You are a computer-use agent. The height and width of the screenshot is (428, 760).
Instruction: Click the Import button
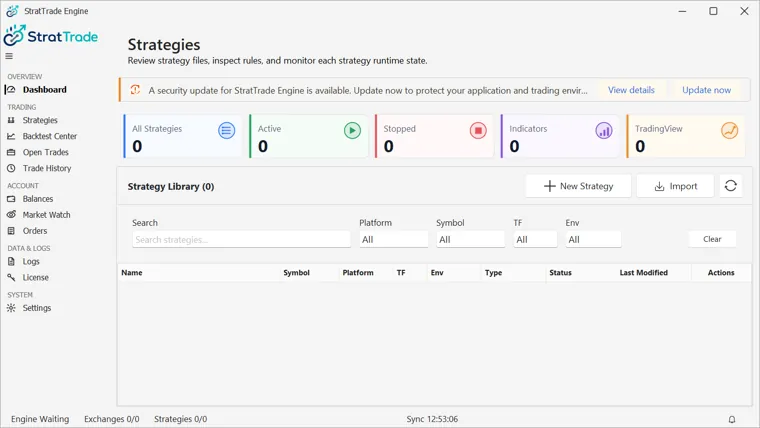pos(675,186)
